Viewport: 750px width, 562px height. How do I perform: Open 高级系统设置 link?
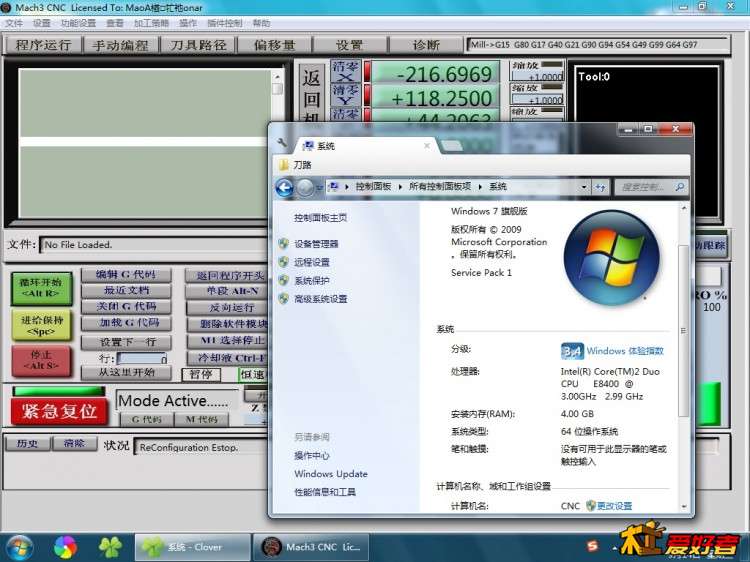coord(320,299)
